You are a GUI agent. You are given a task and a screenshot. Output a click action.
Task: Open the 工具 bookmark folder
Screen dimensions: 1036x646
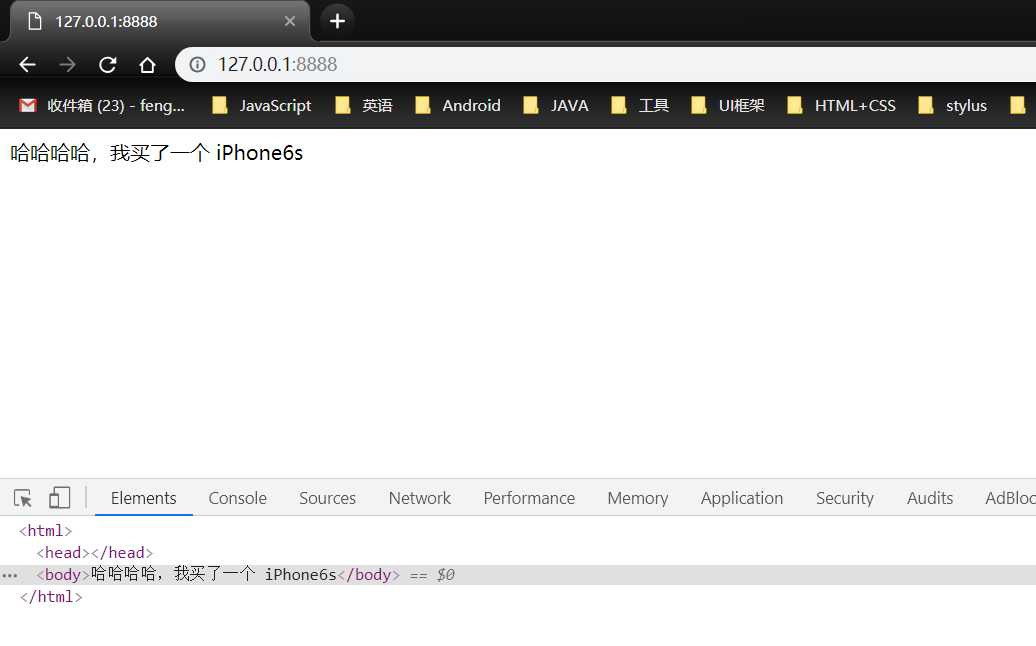(640, 106)
